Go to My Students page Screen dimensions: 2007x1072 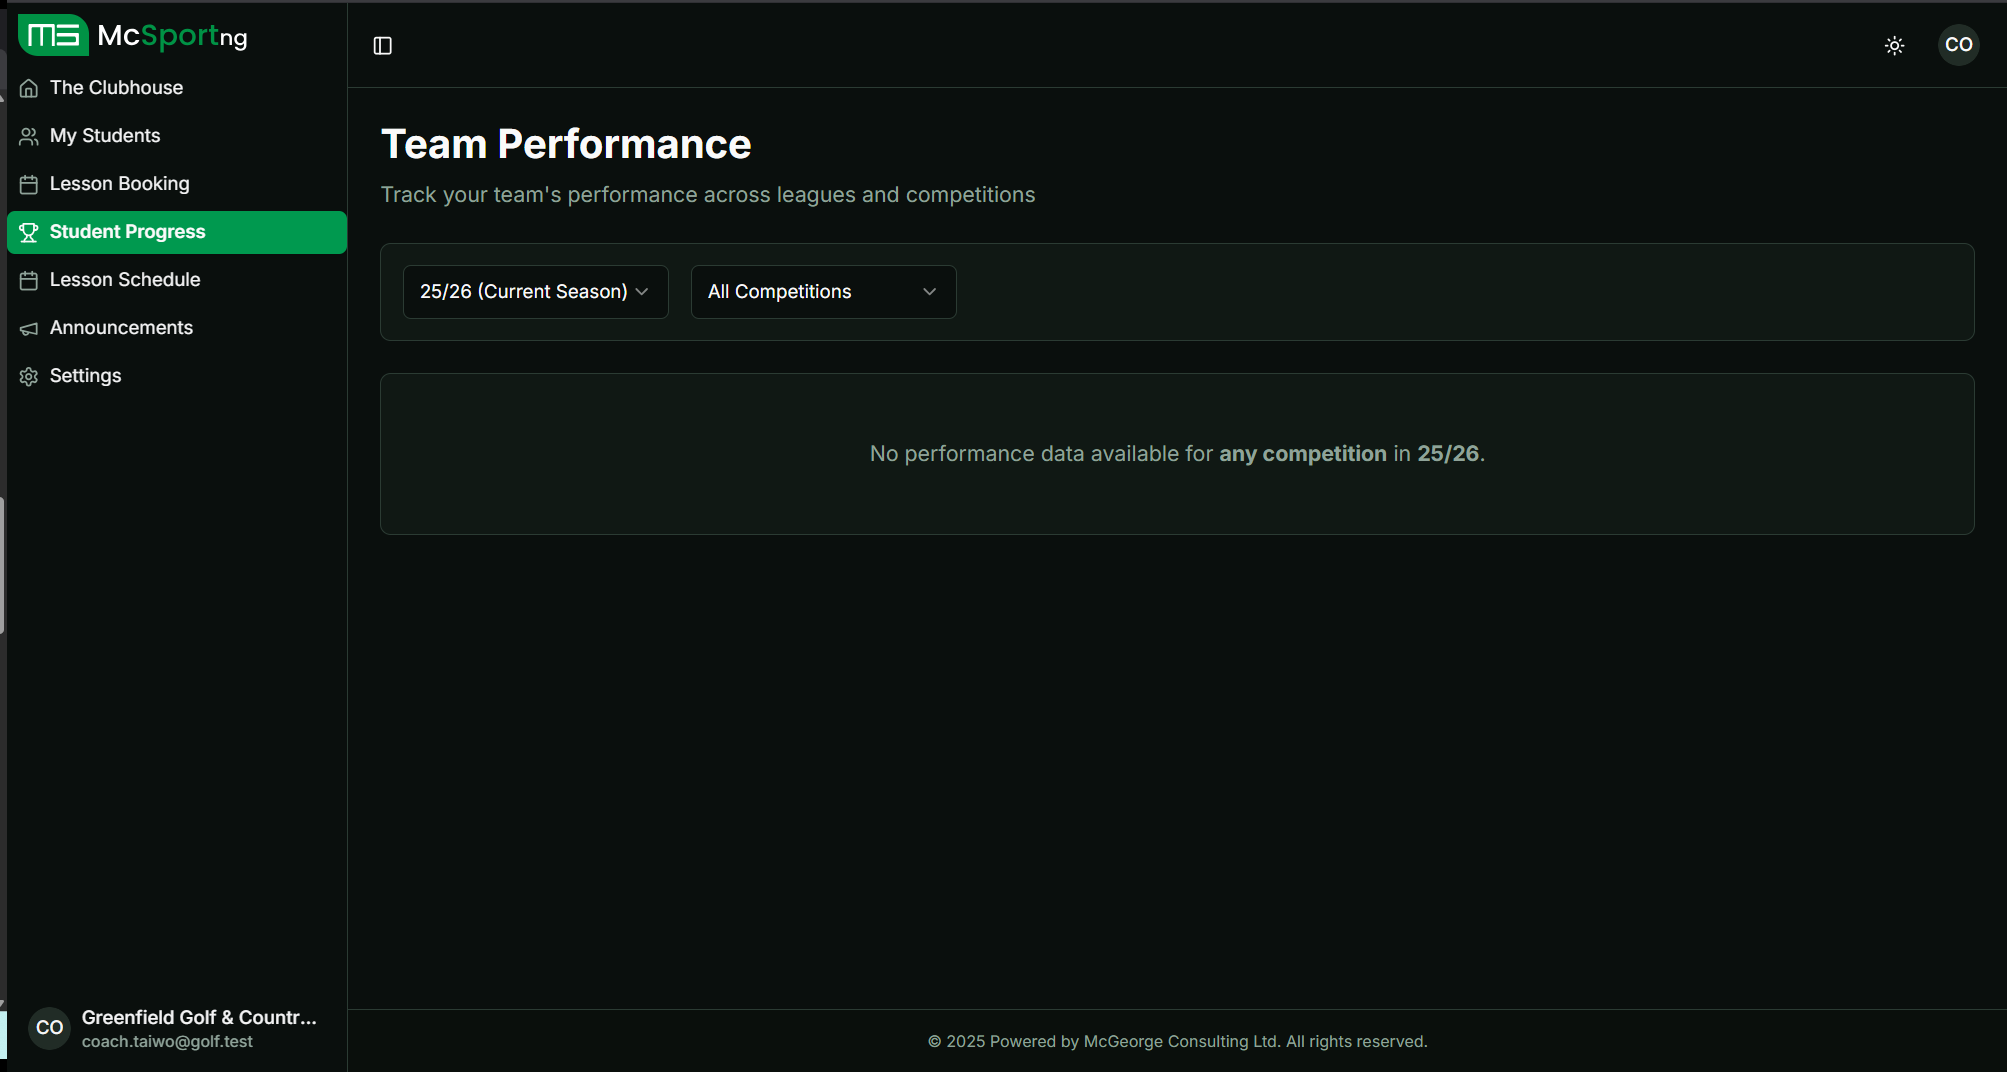coord(105,136)
